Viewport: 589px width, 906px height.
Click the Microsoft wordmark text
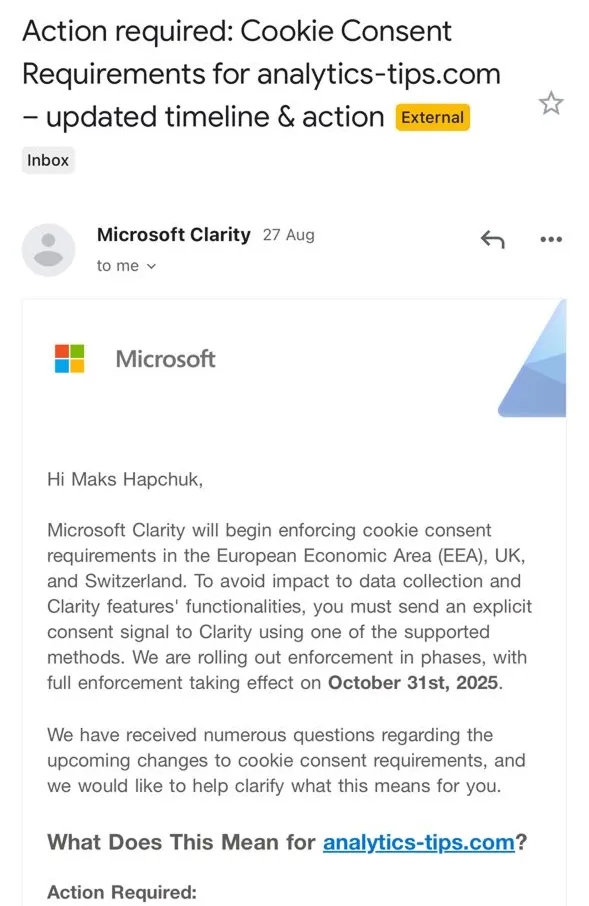[165, 359]
